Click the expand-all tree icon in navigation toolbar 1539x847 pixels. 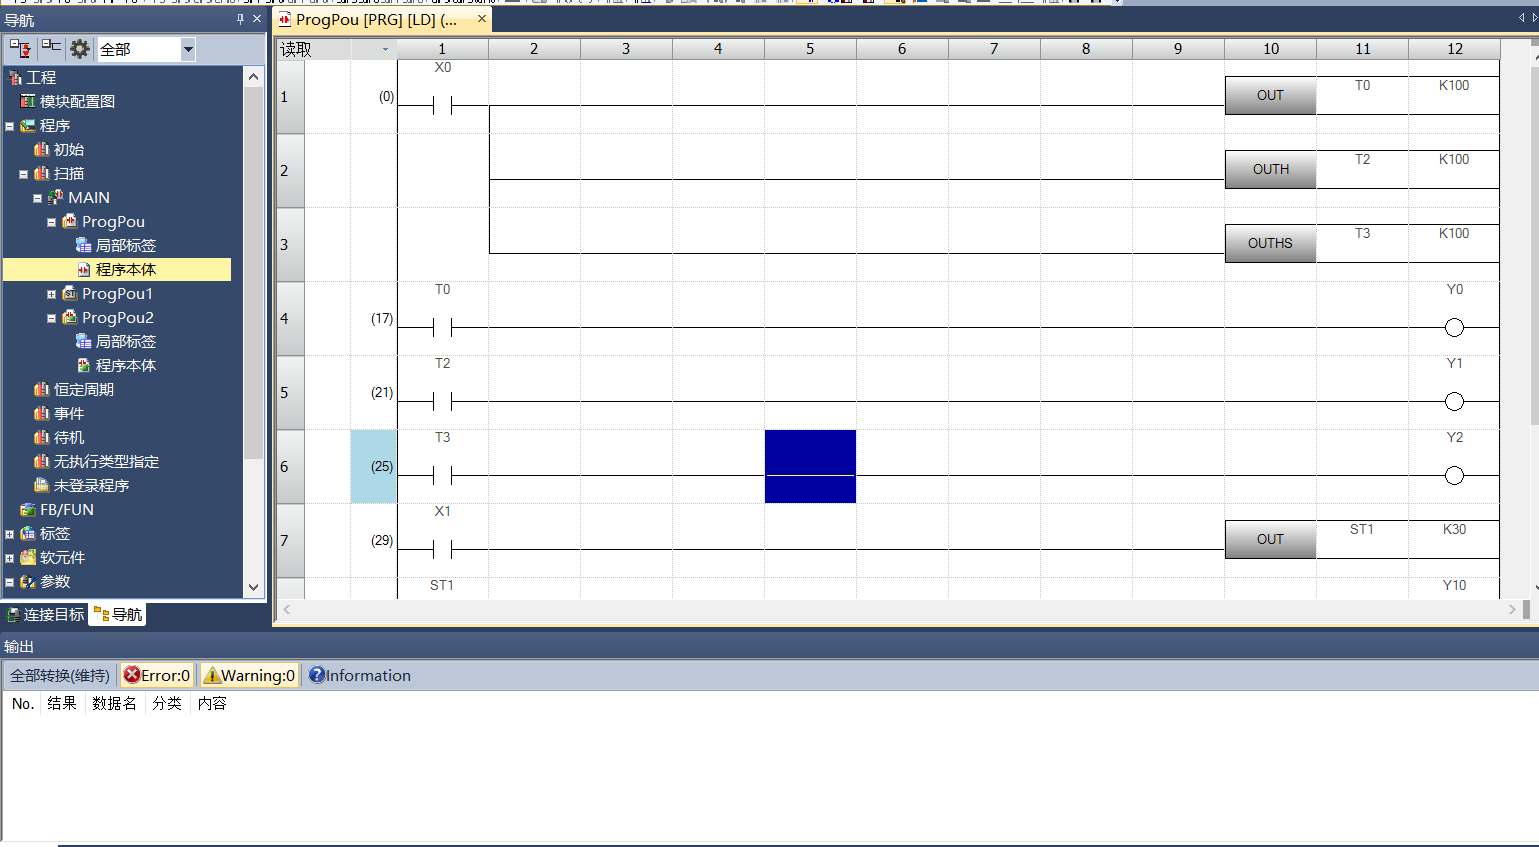(20, 48)
